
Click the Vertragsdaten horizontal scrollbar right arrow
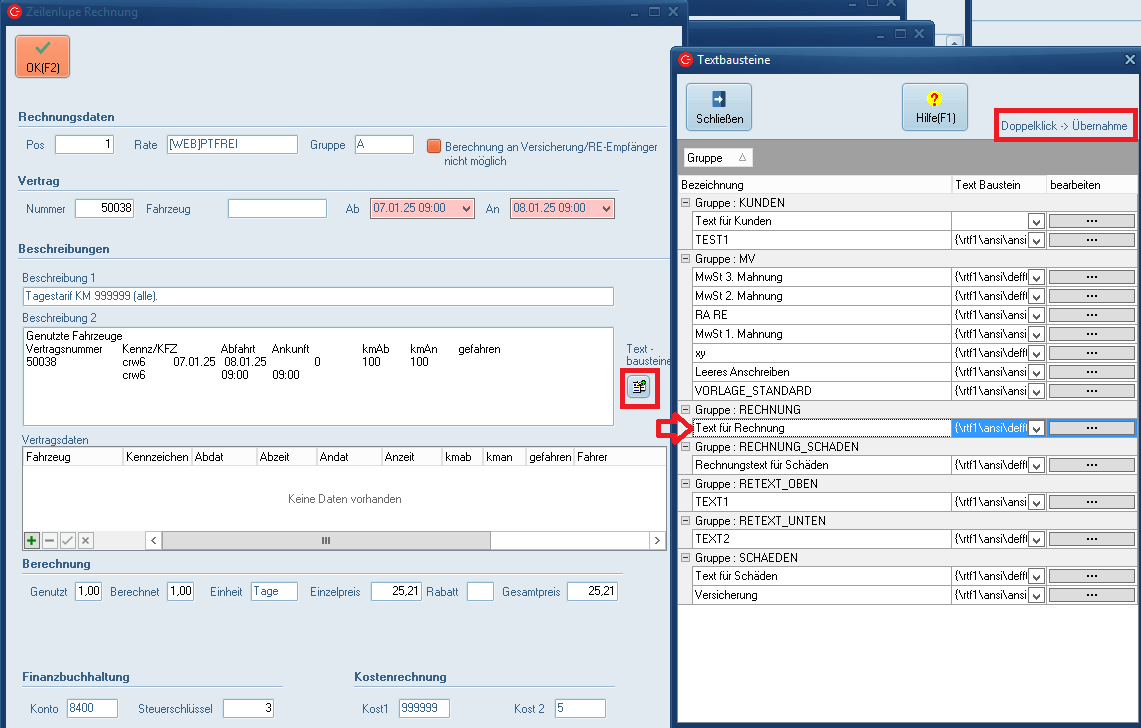point(657,540)
